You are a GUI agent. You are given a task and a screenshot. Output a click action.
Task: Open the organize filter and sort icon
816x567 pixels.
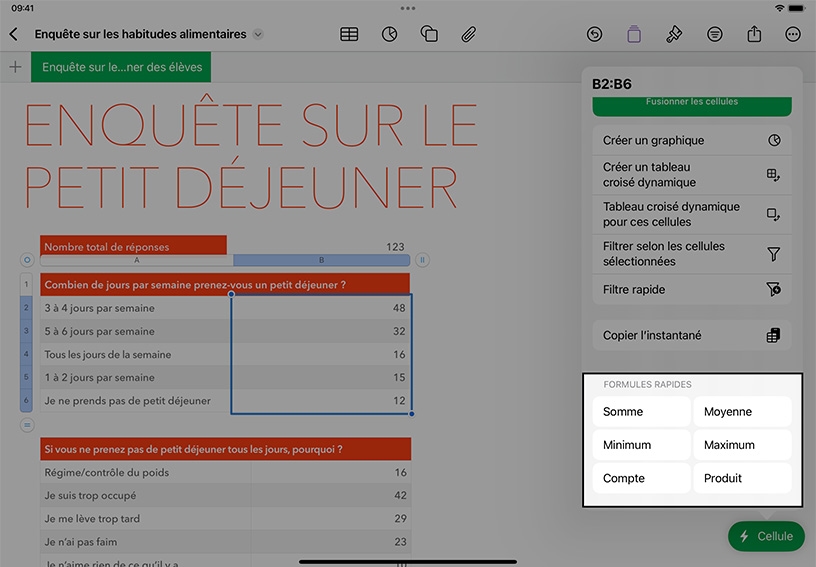coord(715,34)
